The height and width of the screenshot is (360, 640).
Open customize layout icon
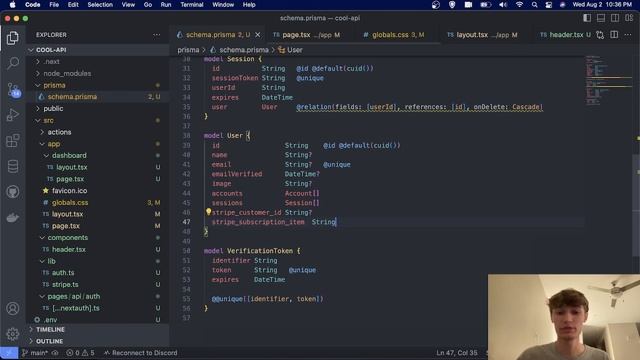pos(629,18)
